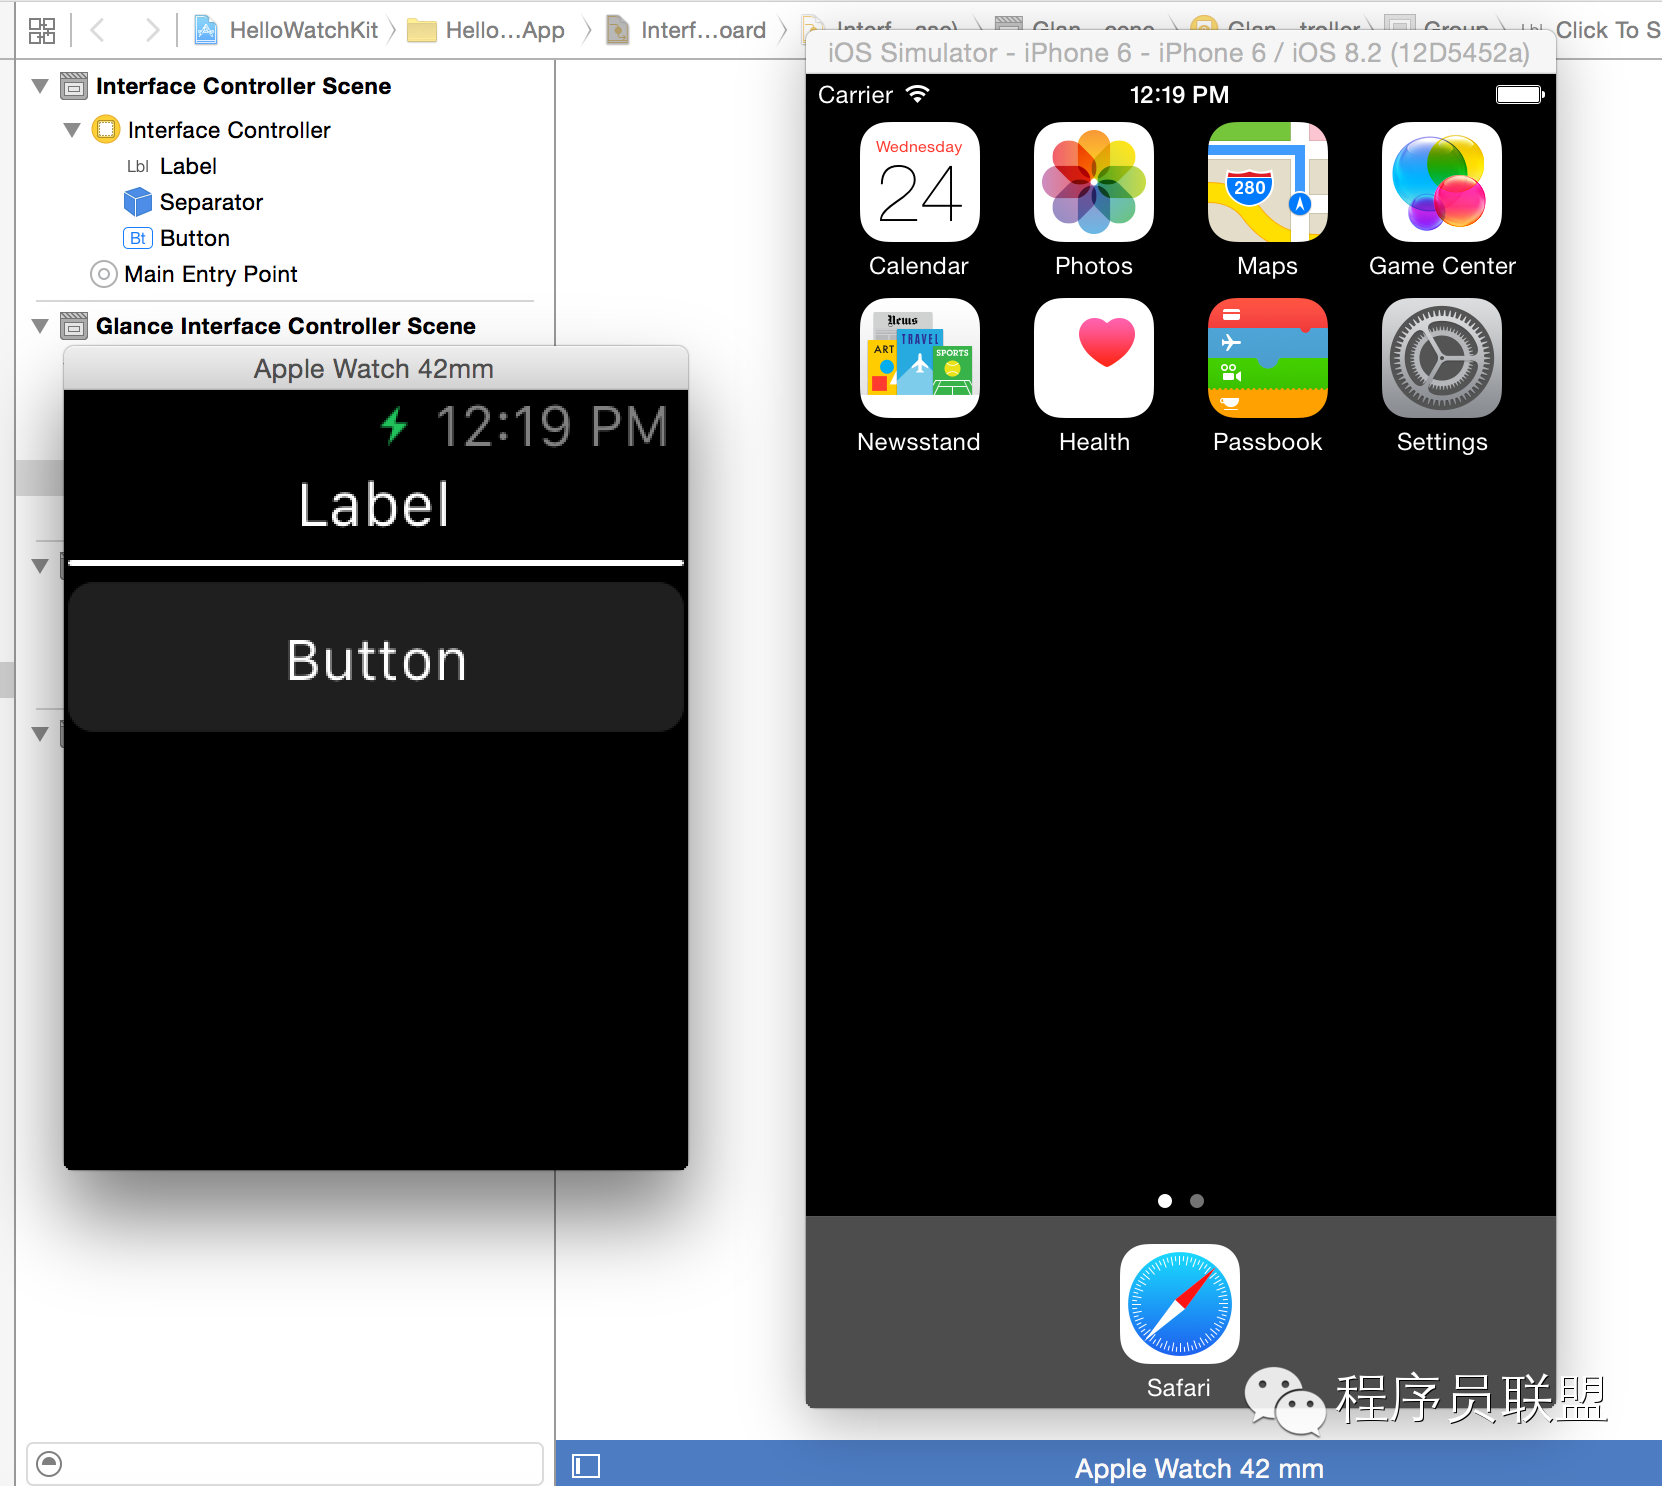Collapse the Glance Interface Controller Scene

tap(40, 326)
